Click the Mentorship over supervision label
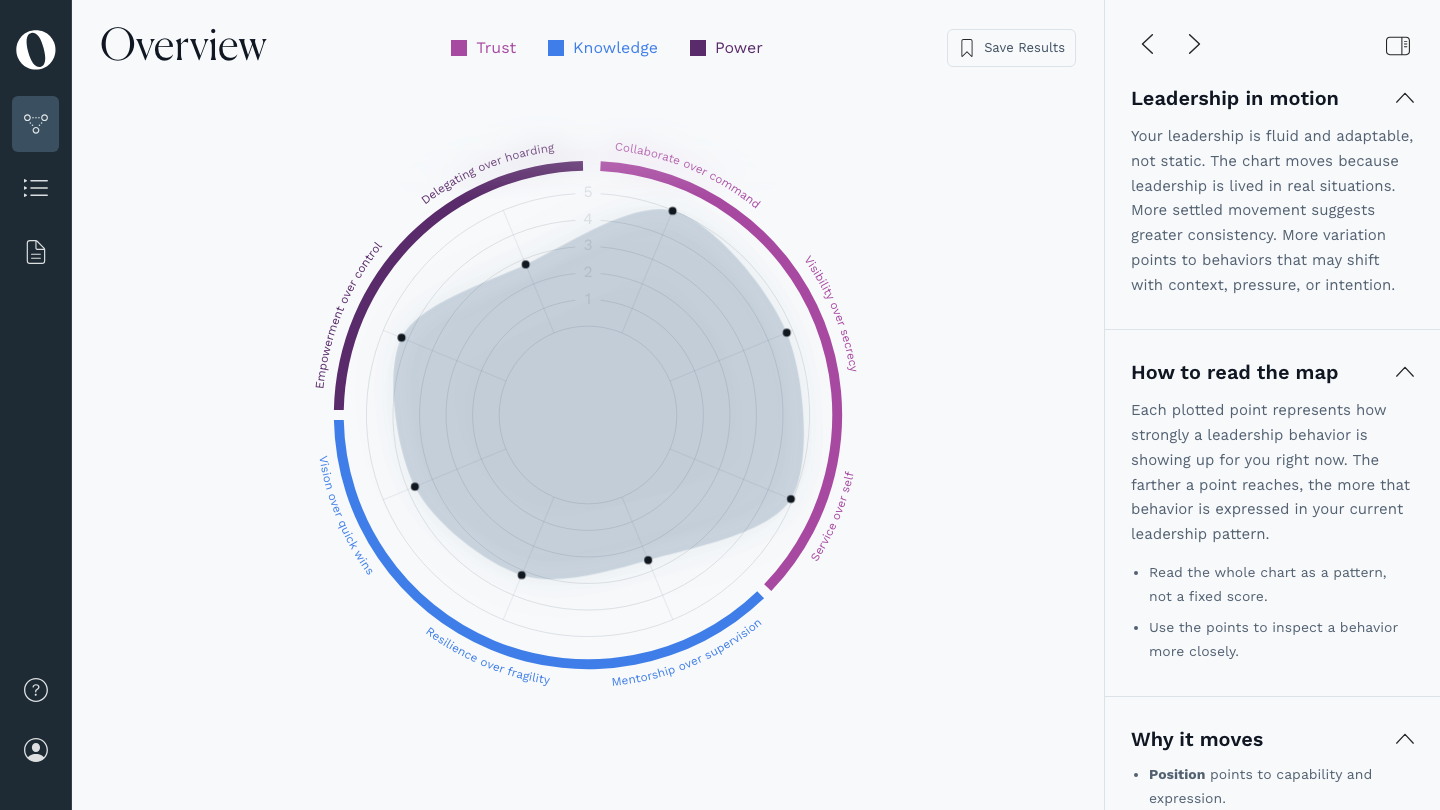The height and width of the screenshot is (810, 1440). [687, 653]
